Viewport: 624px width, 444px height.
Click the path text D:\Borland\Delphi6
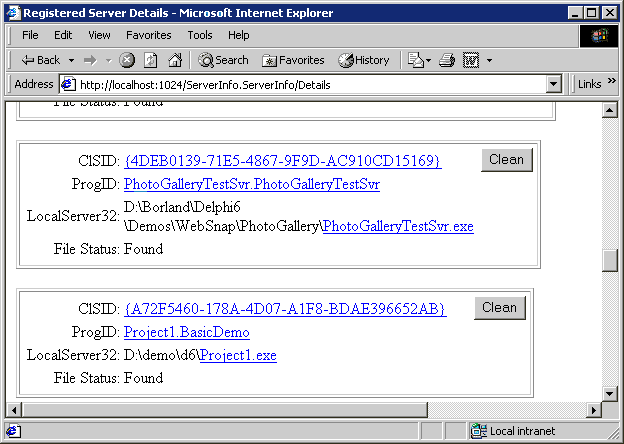[x=182, y=207]
